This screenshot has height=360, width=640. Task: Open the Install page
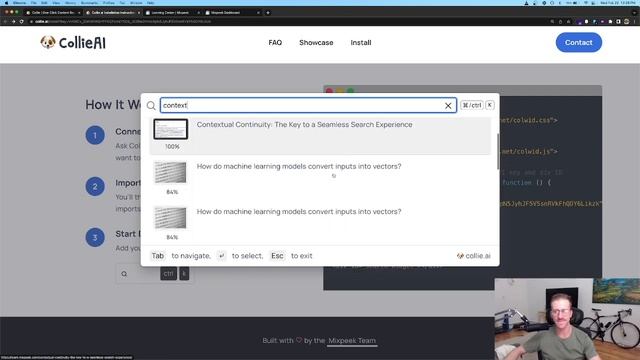coord(361,42)
